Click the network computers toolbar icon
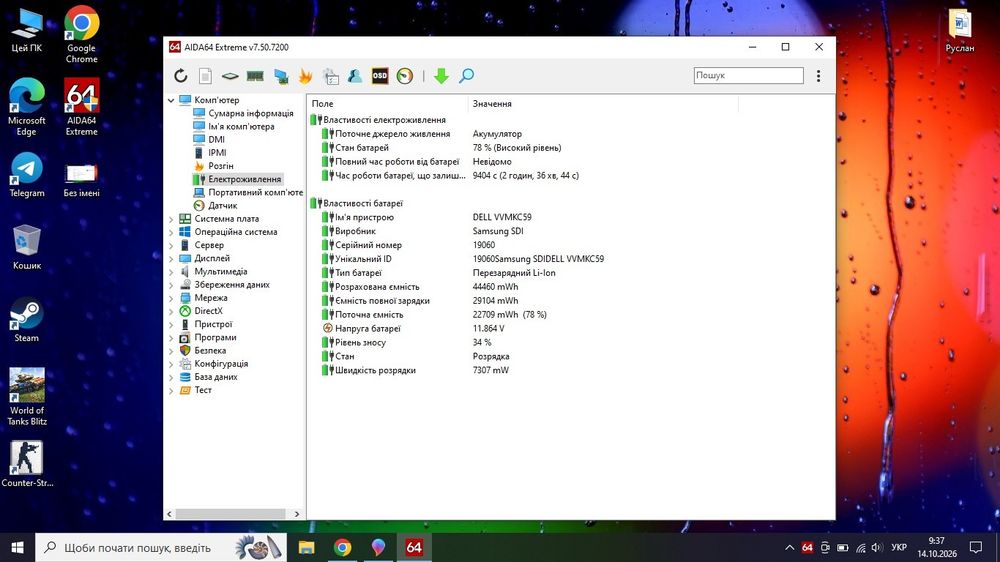 pos(281,76)
